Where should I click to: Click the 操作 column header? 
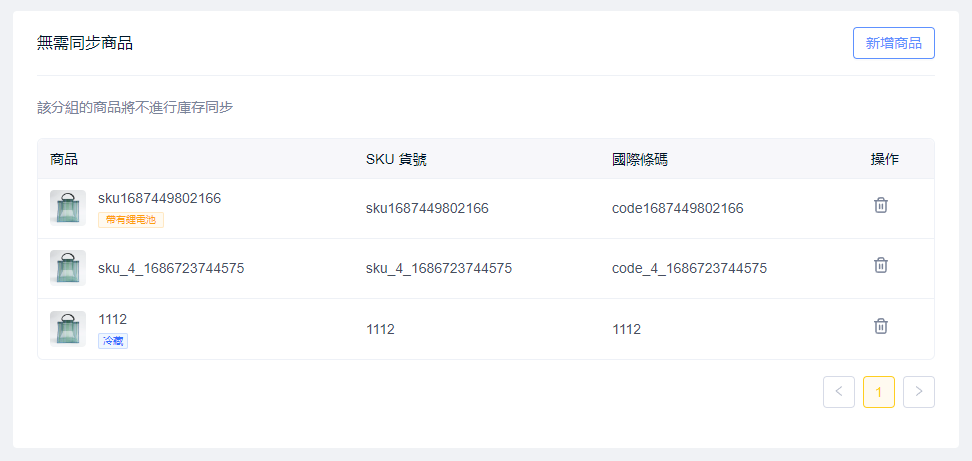pyautogui.click(x=885, y=159)
